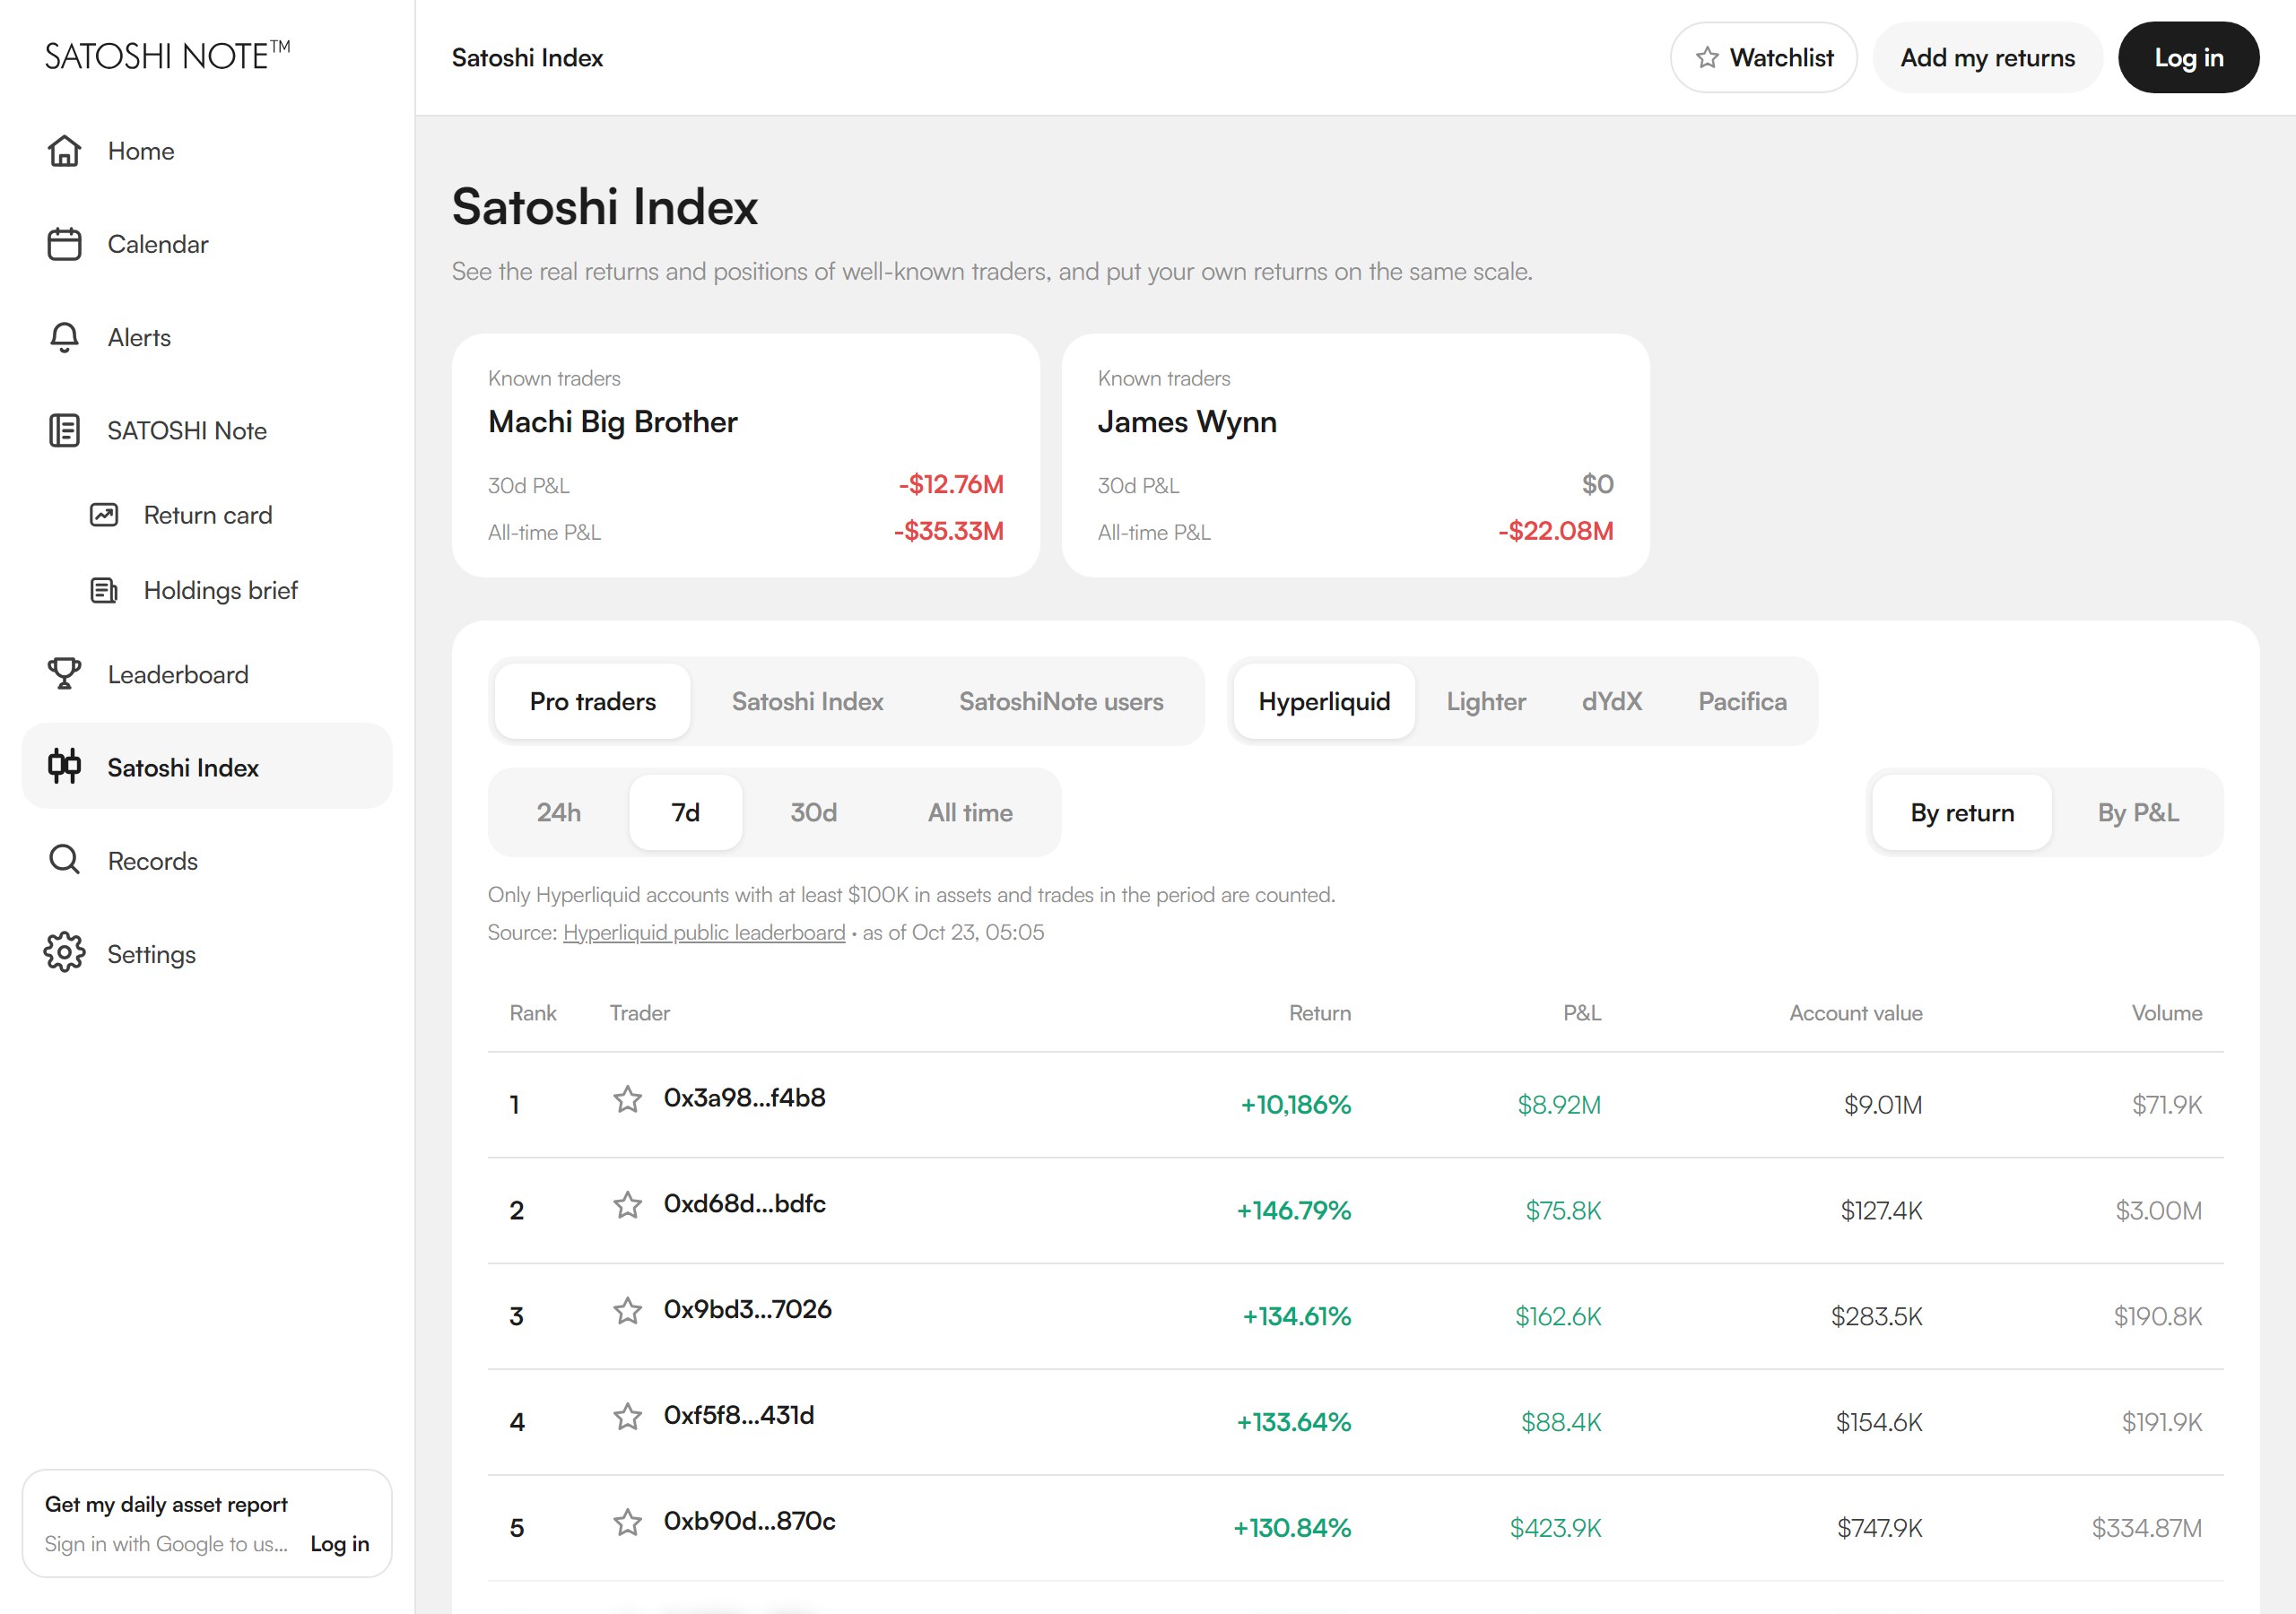The width and height of the screenshot is (2296, 1614).
Task: Select the Hyperliquid exchange tab
Action: tap(1324, 701)
